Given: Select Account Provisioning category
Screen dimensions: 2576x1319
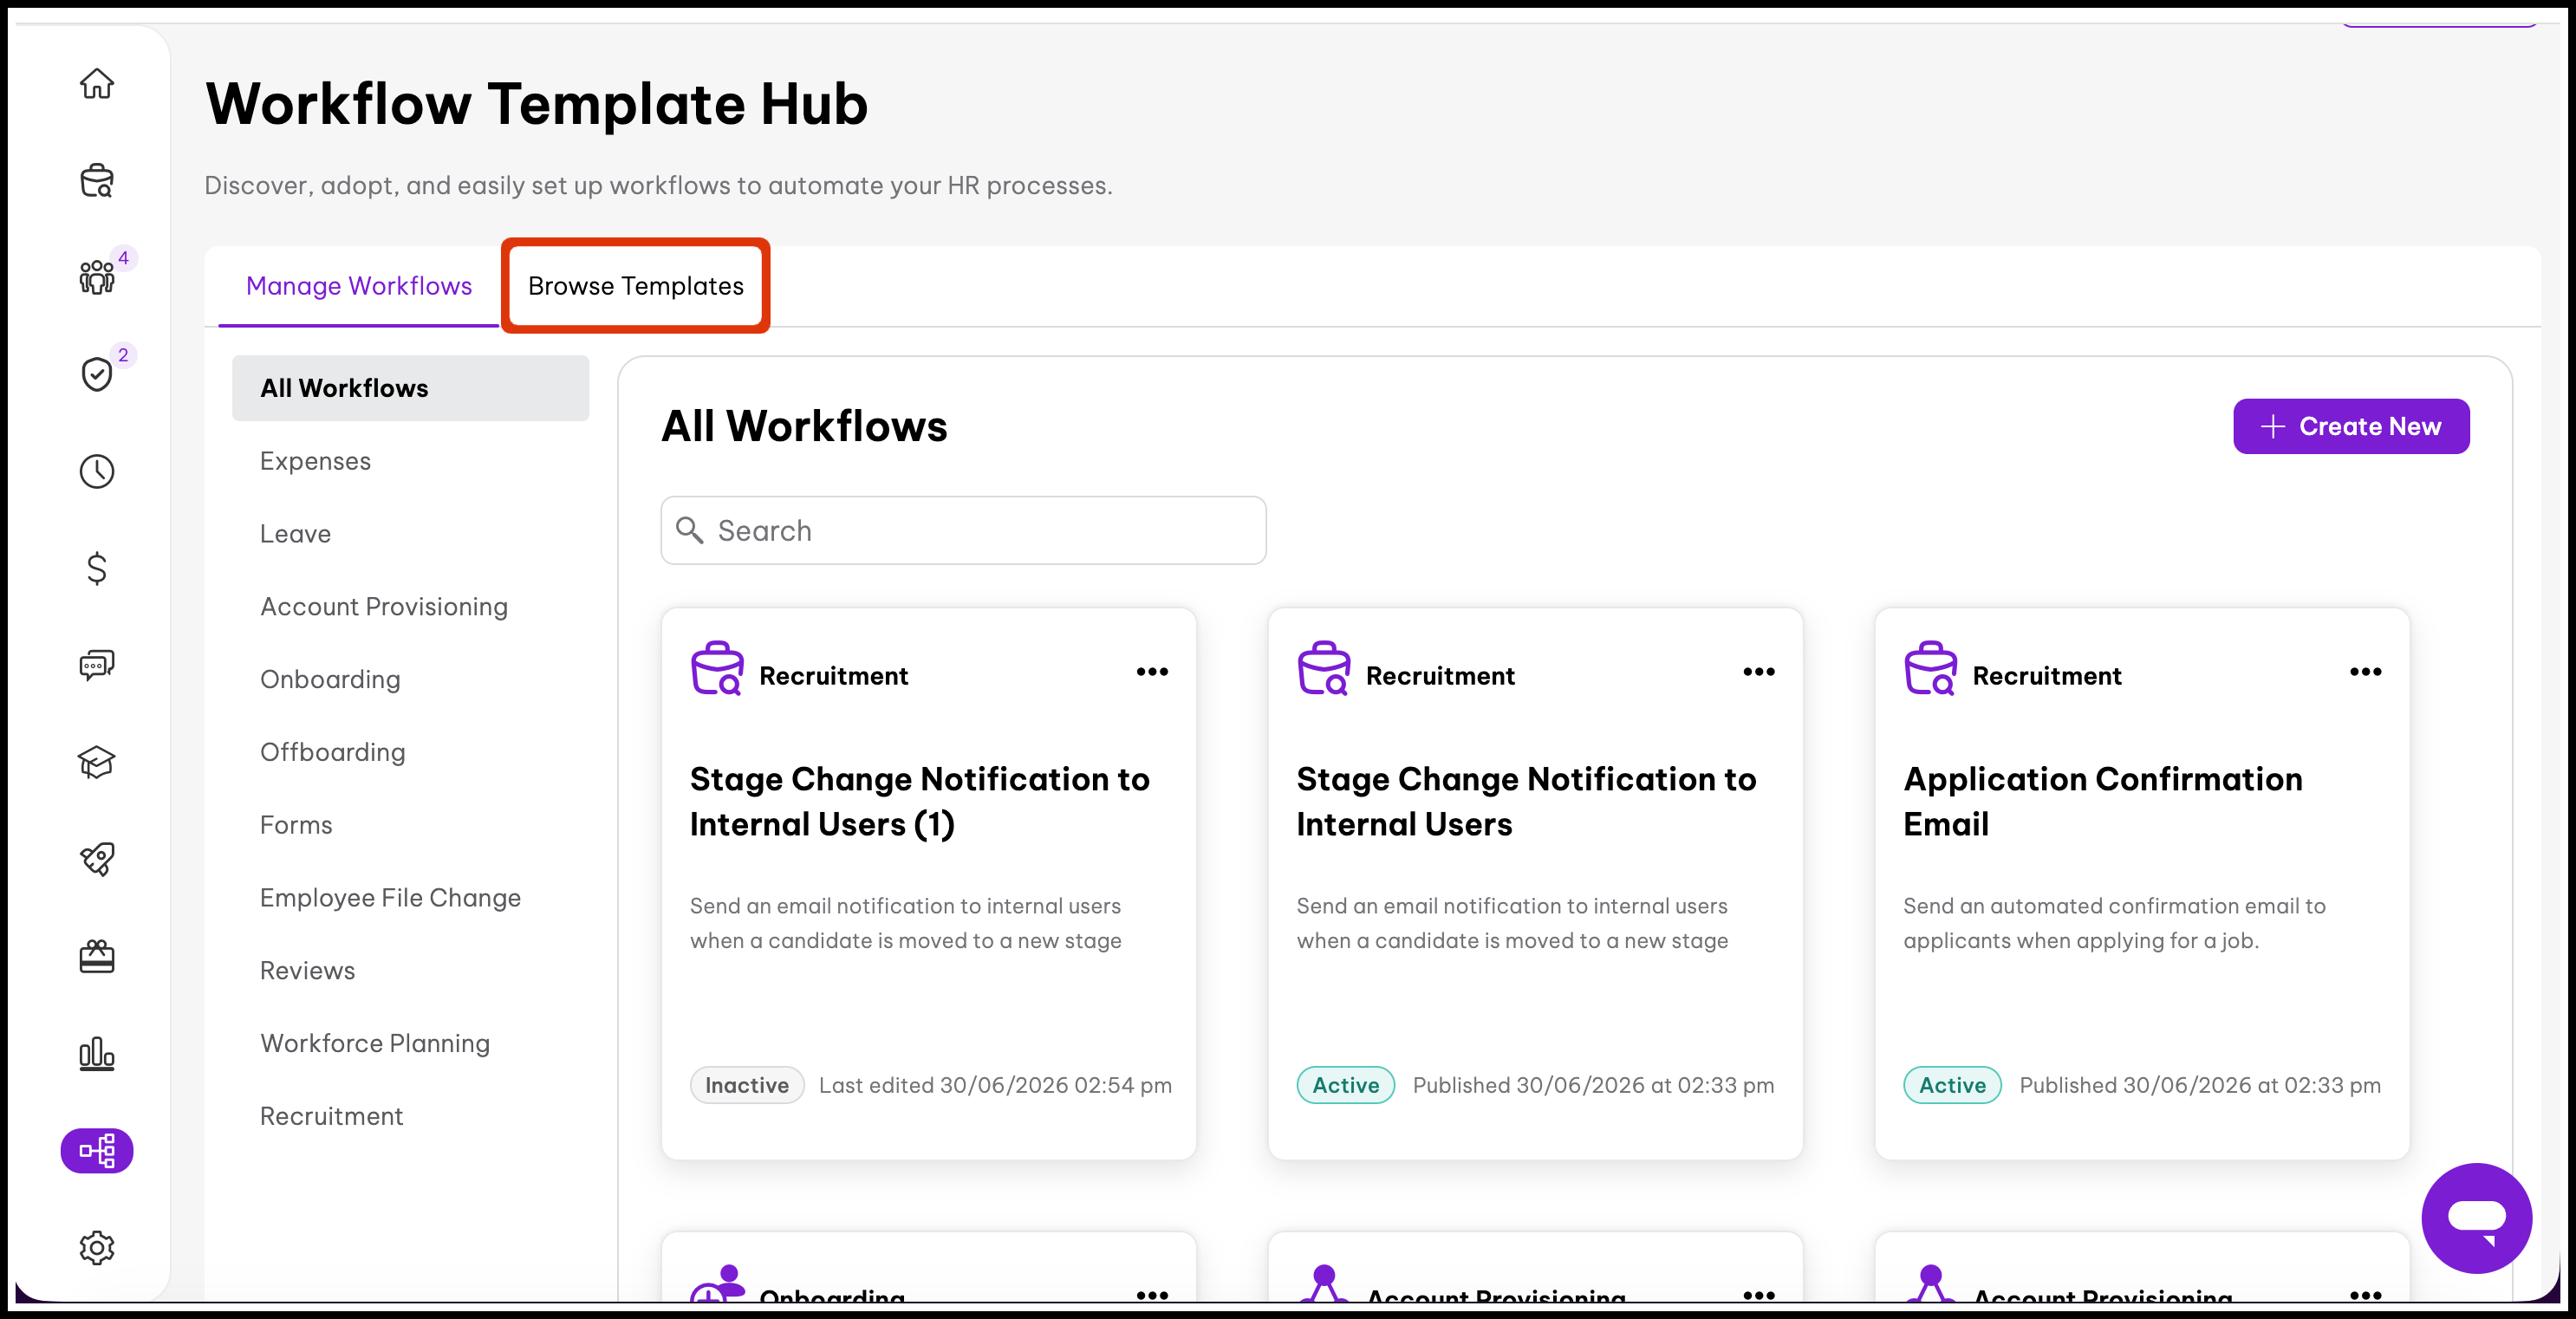Looking at the screenshot, I should click(384, 607).
